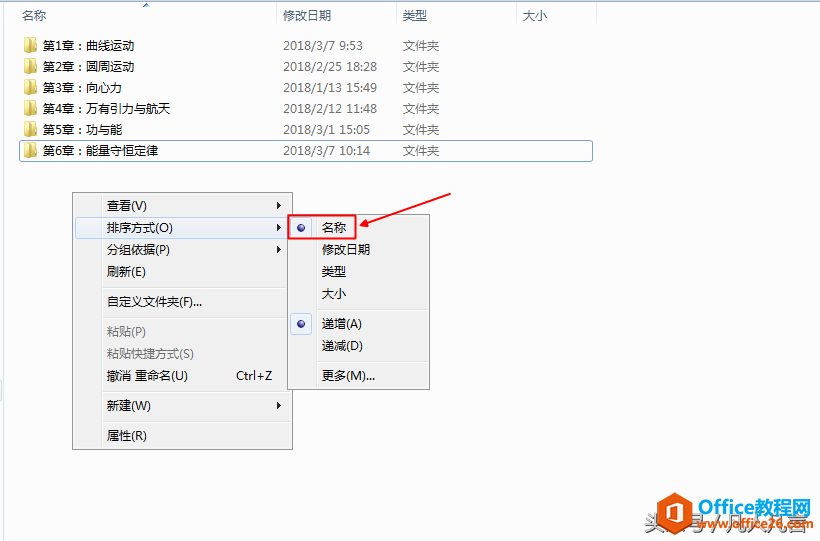Click the 大小 column header
The width and height of the screenshot is (820, 541).
pos(556,16)
